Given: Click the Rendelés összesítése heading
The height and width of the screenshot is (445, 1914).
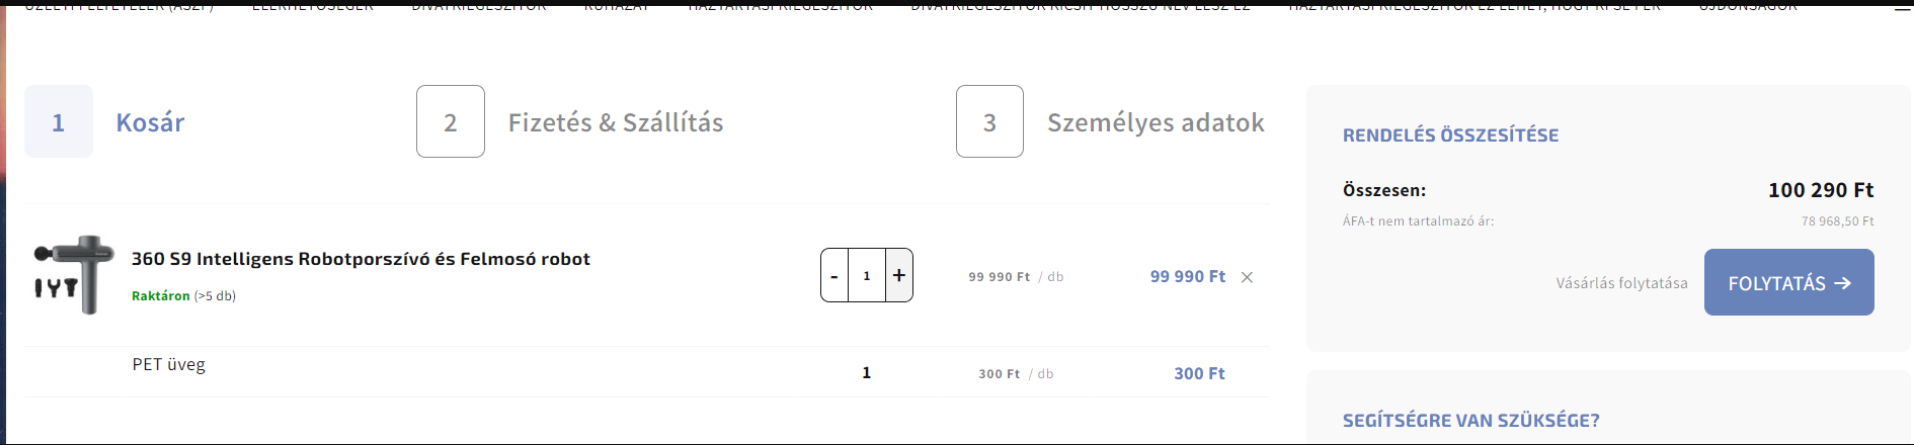Looking at the screenshot, I should 1450,135.
